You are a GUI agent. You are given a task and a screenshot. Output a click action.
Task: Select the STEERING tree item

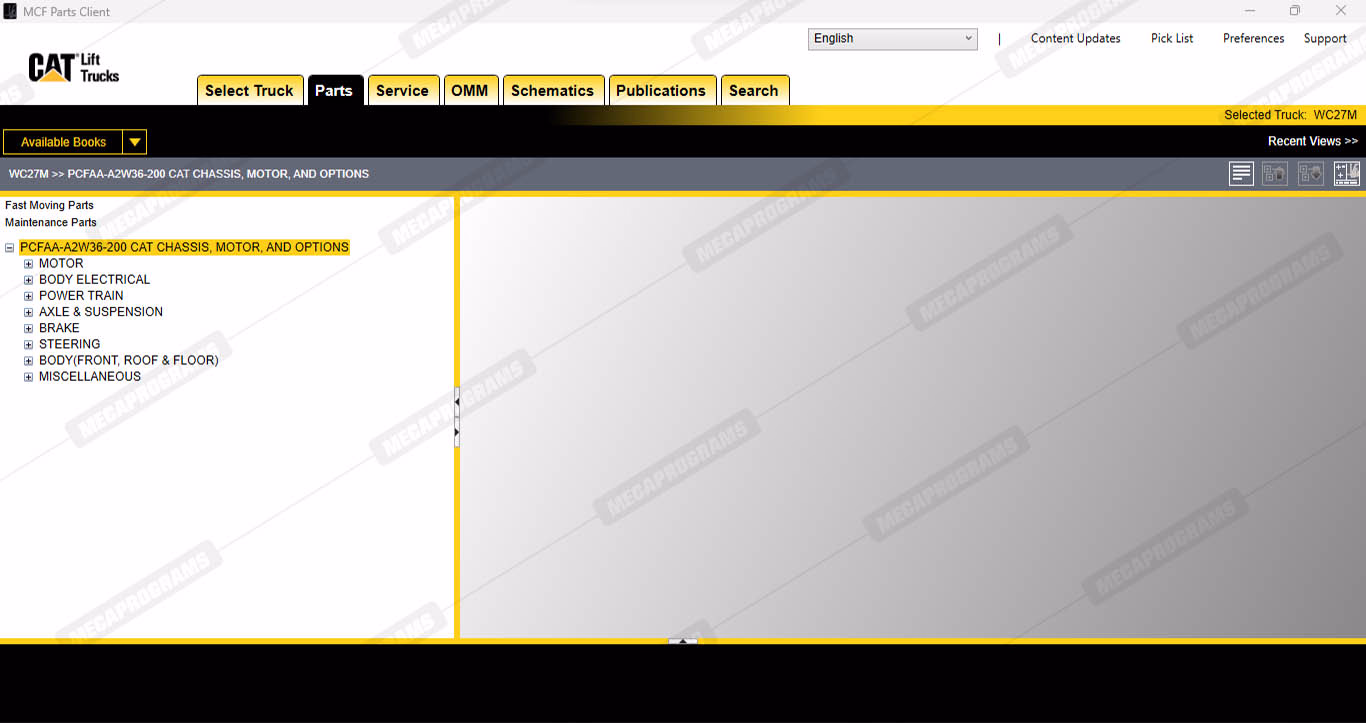coord(69,344)
